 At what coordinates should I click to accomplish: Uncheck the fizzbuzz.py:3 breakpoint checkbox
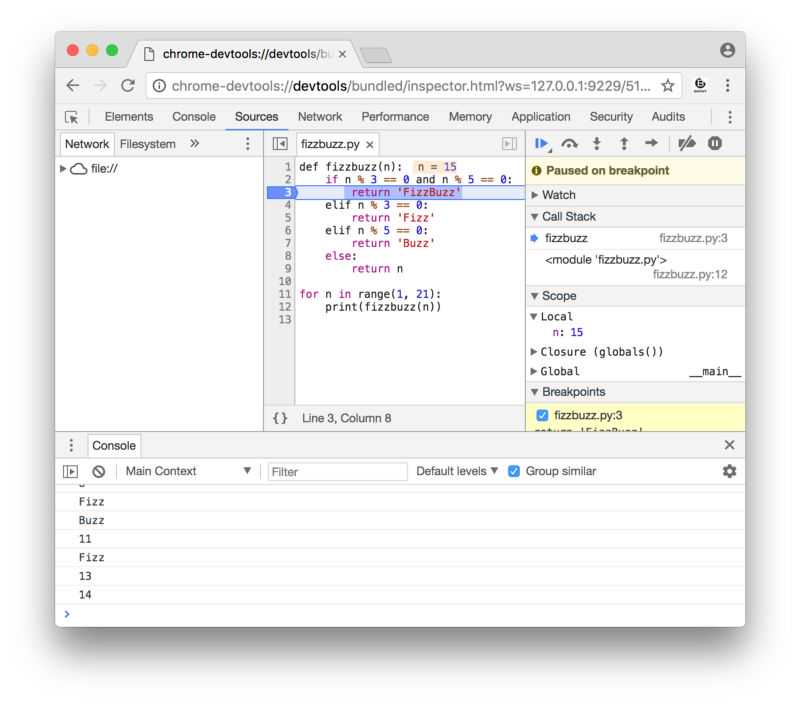pyautogui.click(x=542, y=415)
